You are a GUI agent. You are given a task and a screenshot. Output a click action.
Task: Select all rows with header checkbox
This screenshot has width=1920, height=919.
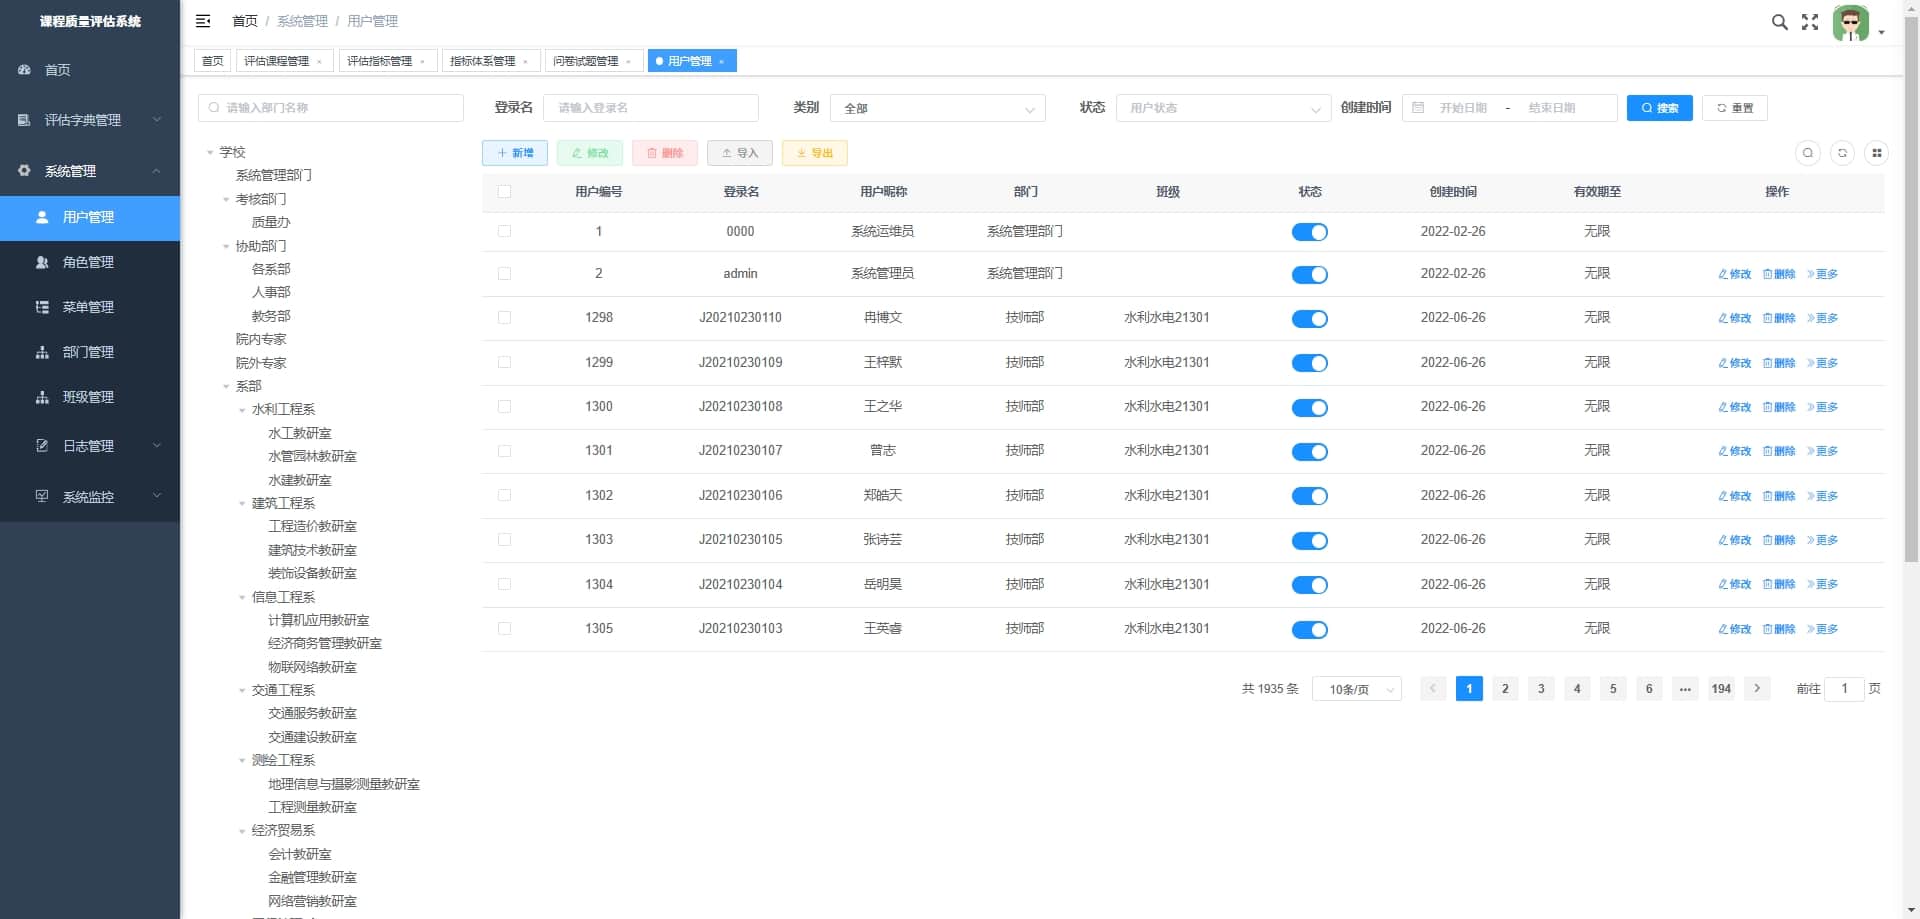504,192
